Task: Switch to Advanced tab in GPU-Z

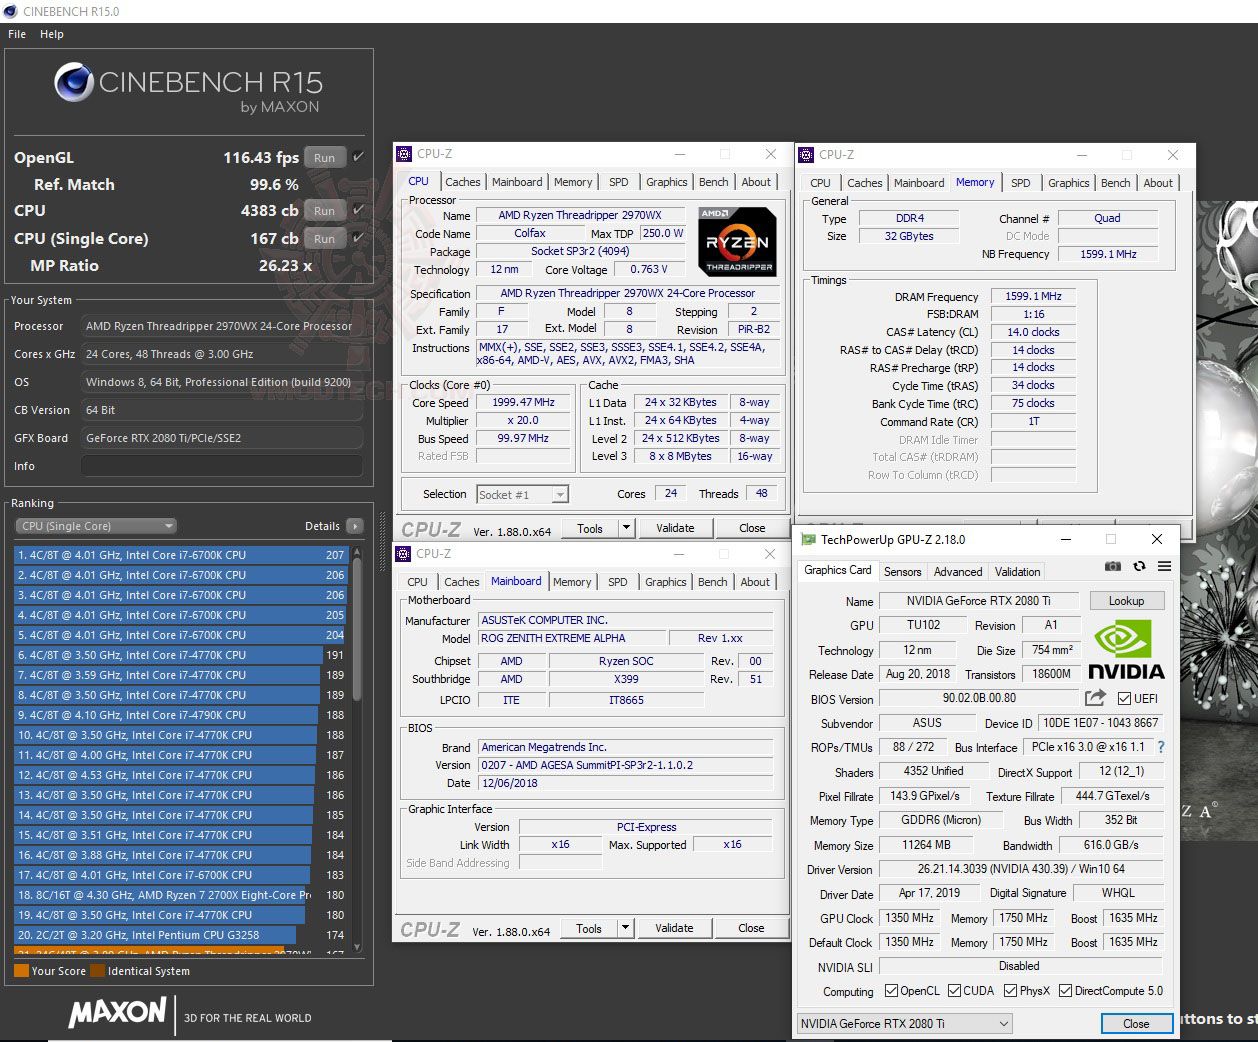Action: point(958,572)
